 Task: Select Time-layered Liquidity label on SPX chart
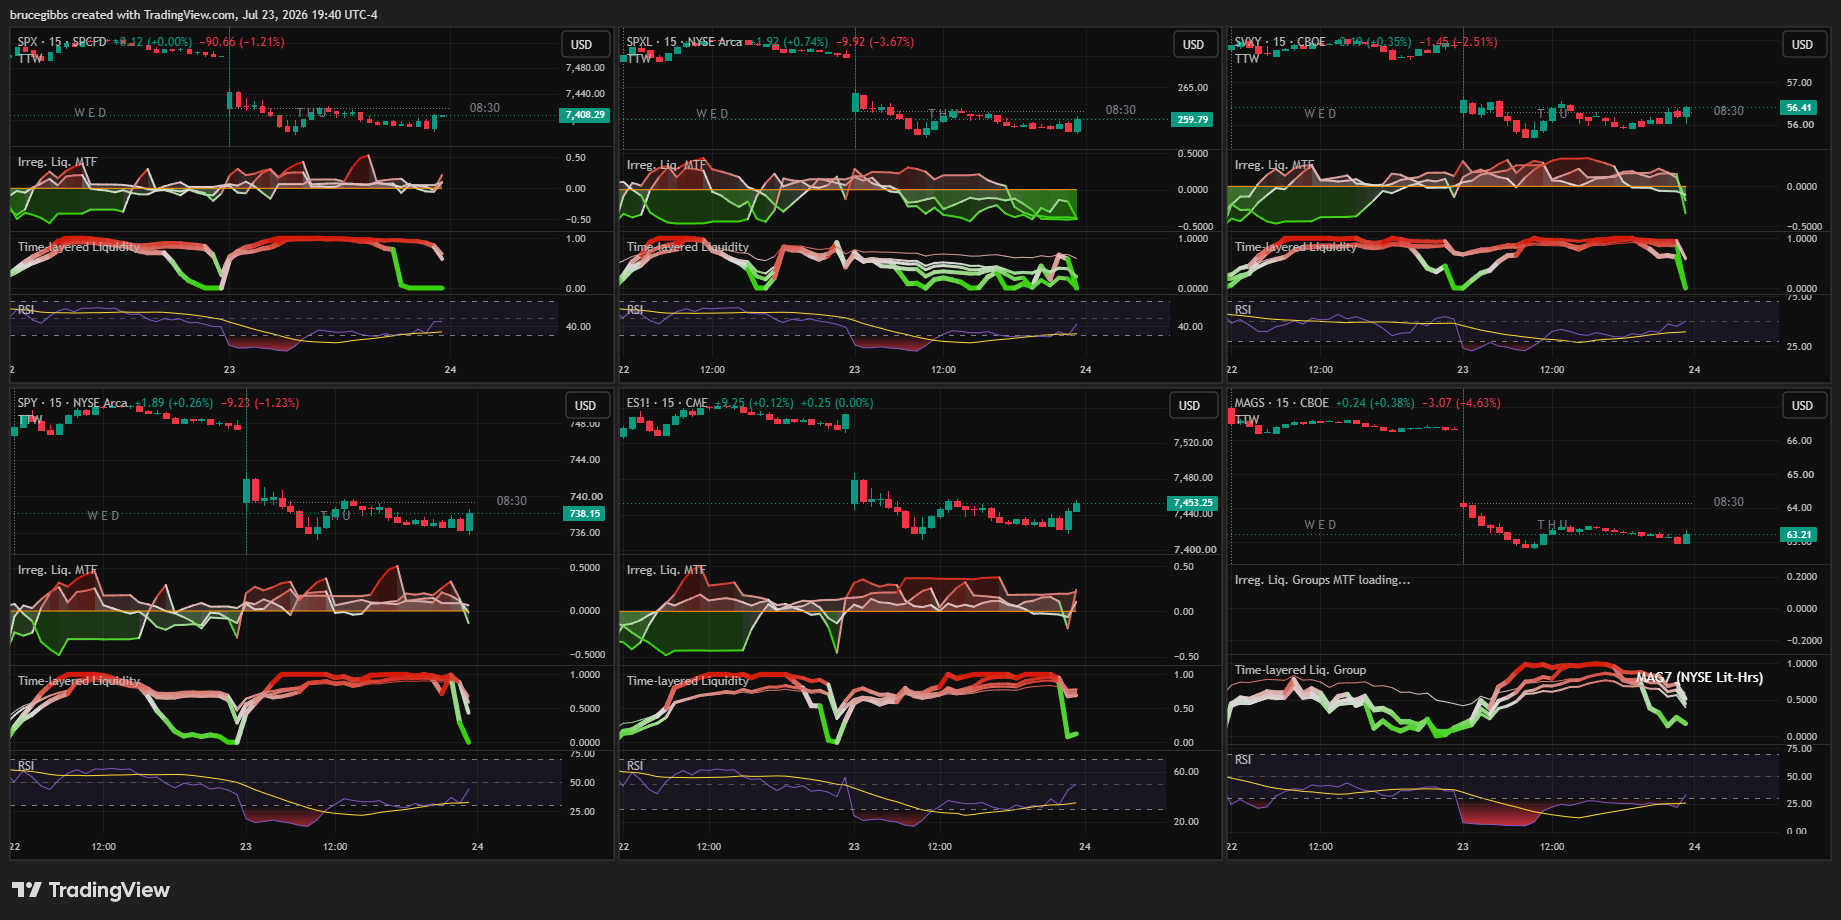[79, 247]
